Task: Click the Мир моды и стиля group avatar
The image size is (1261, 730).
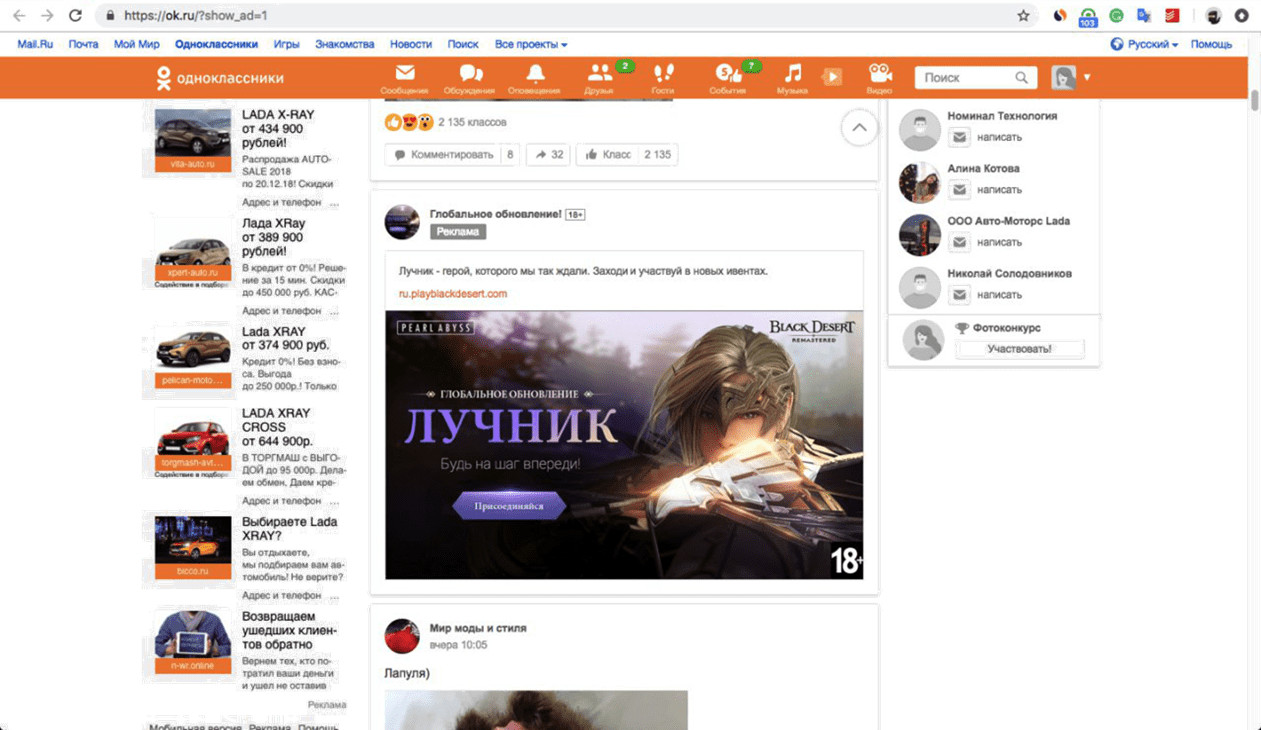Action: (402, 635)
